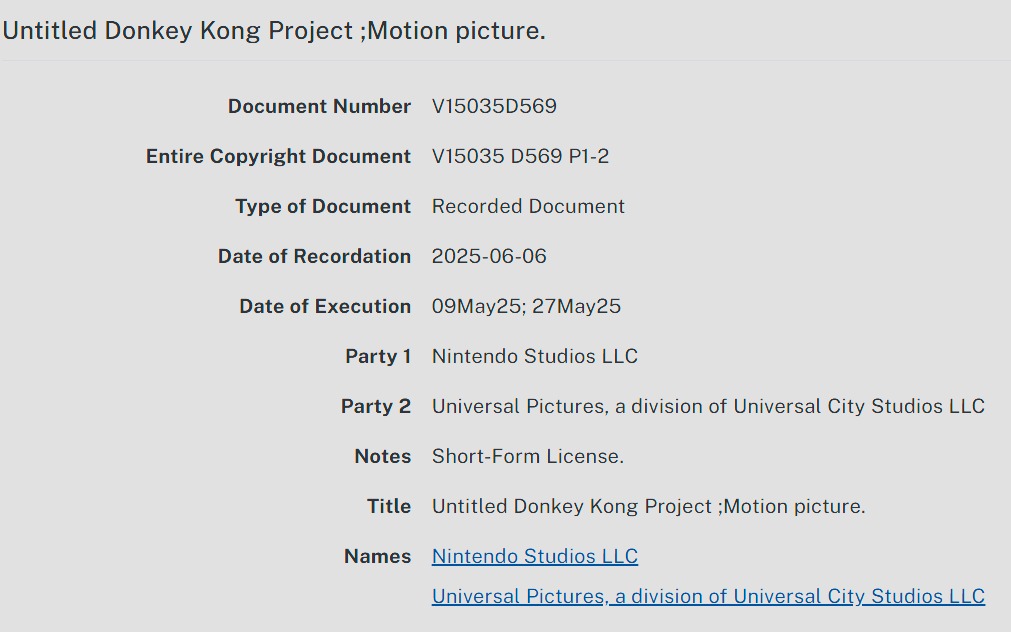Click the Party 2 field label

pos(376,406)
